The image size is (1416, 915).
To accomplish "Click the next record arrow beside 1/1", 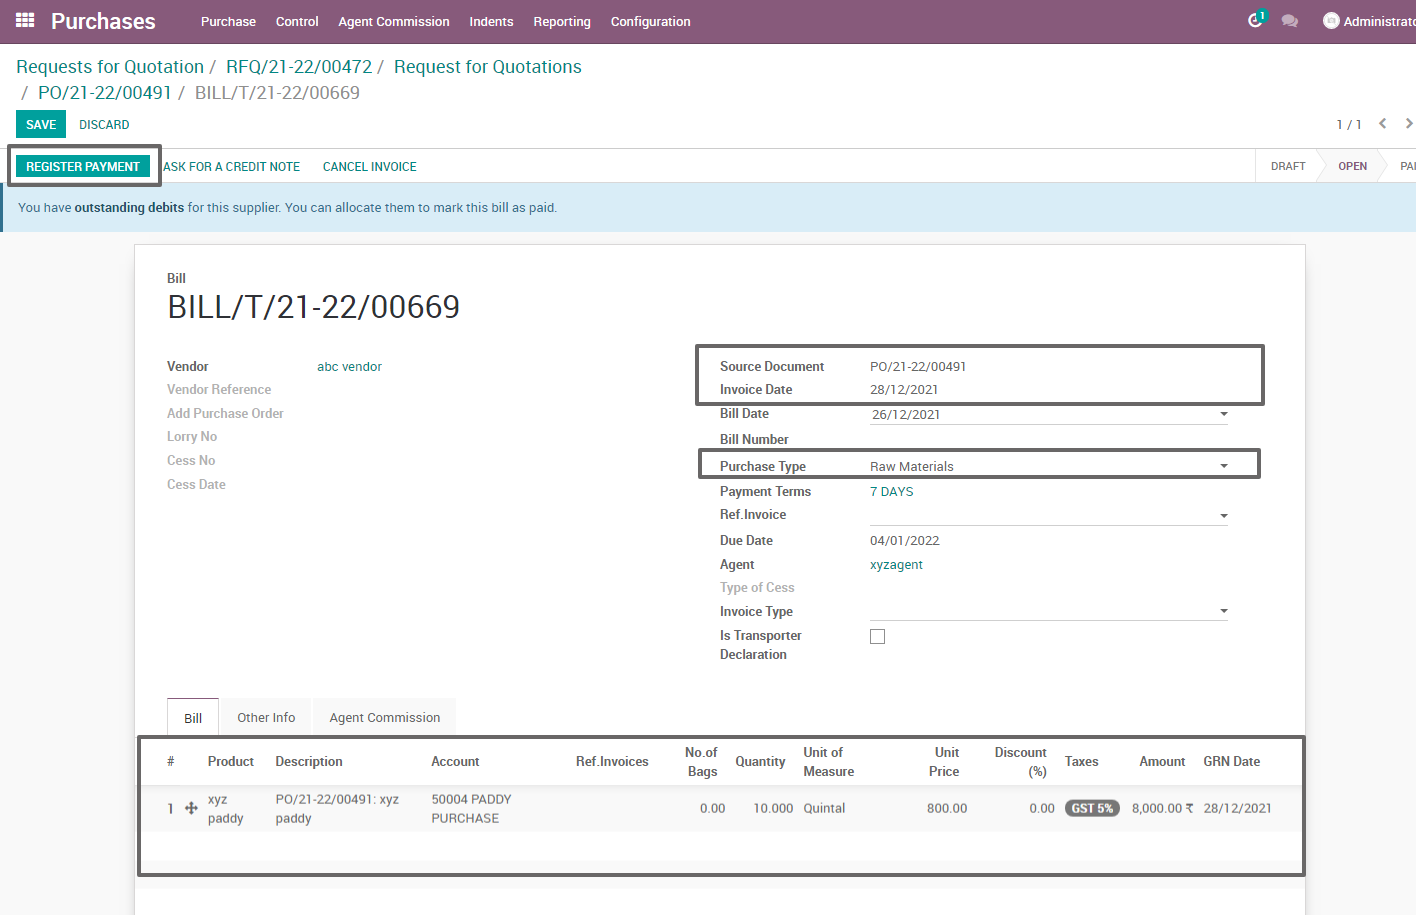I will point(1409,123).
